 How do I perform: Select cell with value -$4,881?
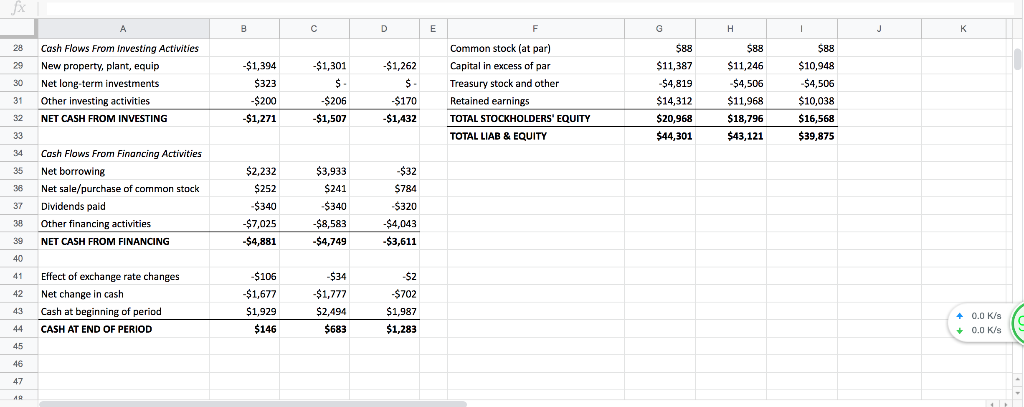(x=244, y=241)
